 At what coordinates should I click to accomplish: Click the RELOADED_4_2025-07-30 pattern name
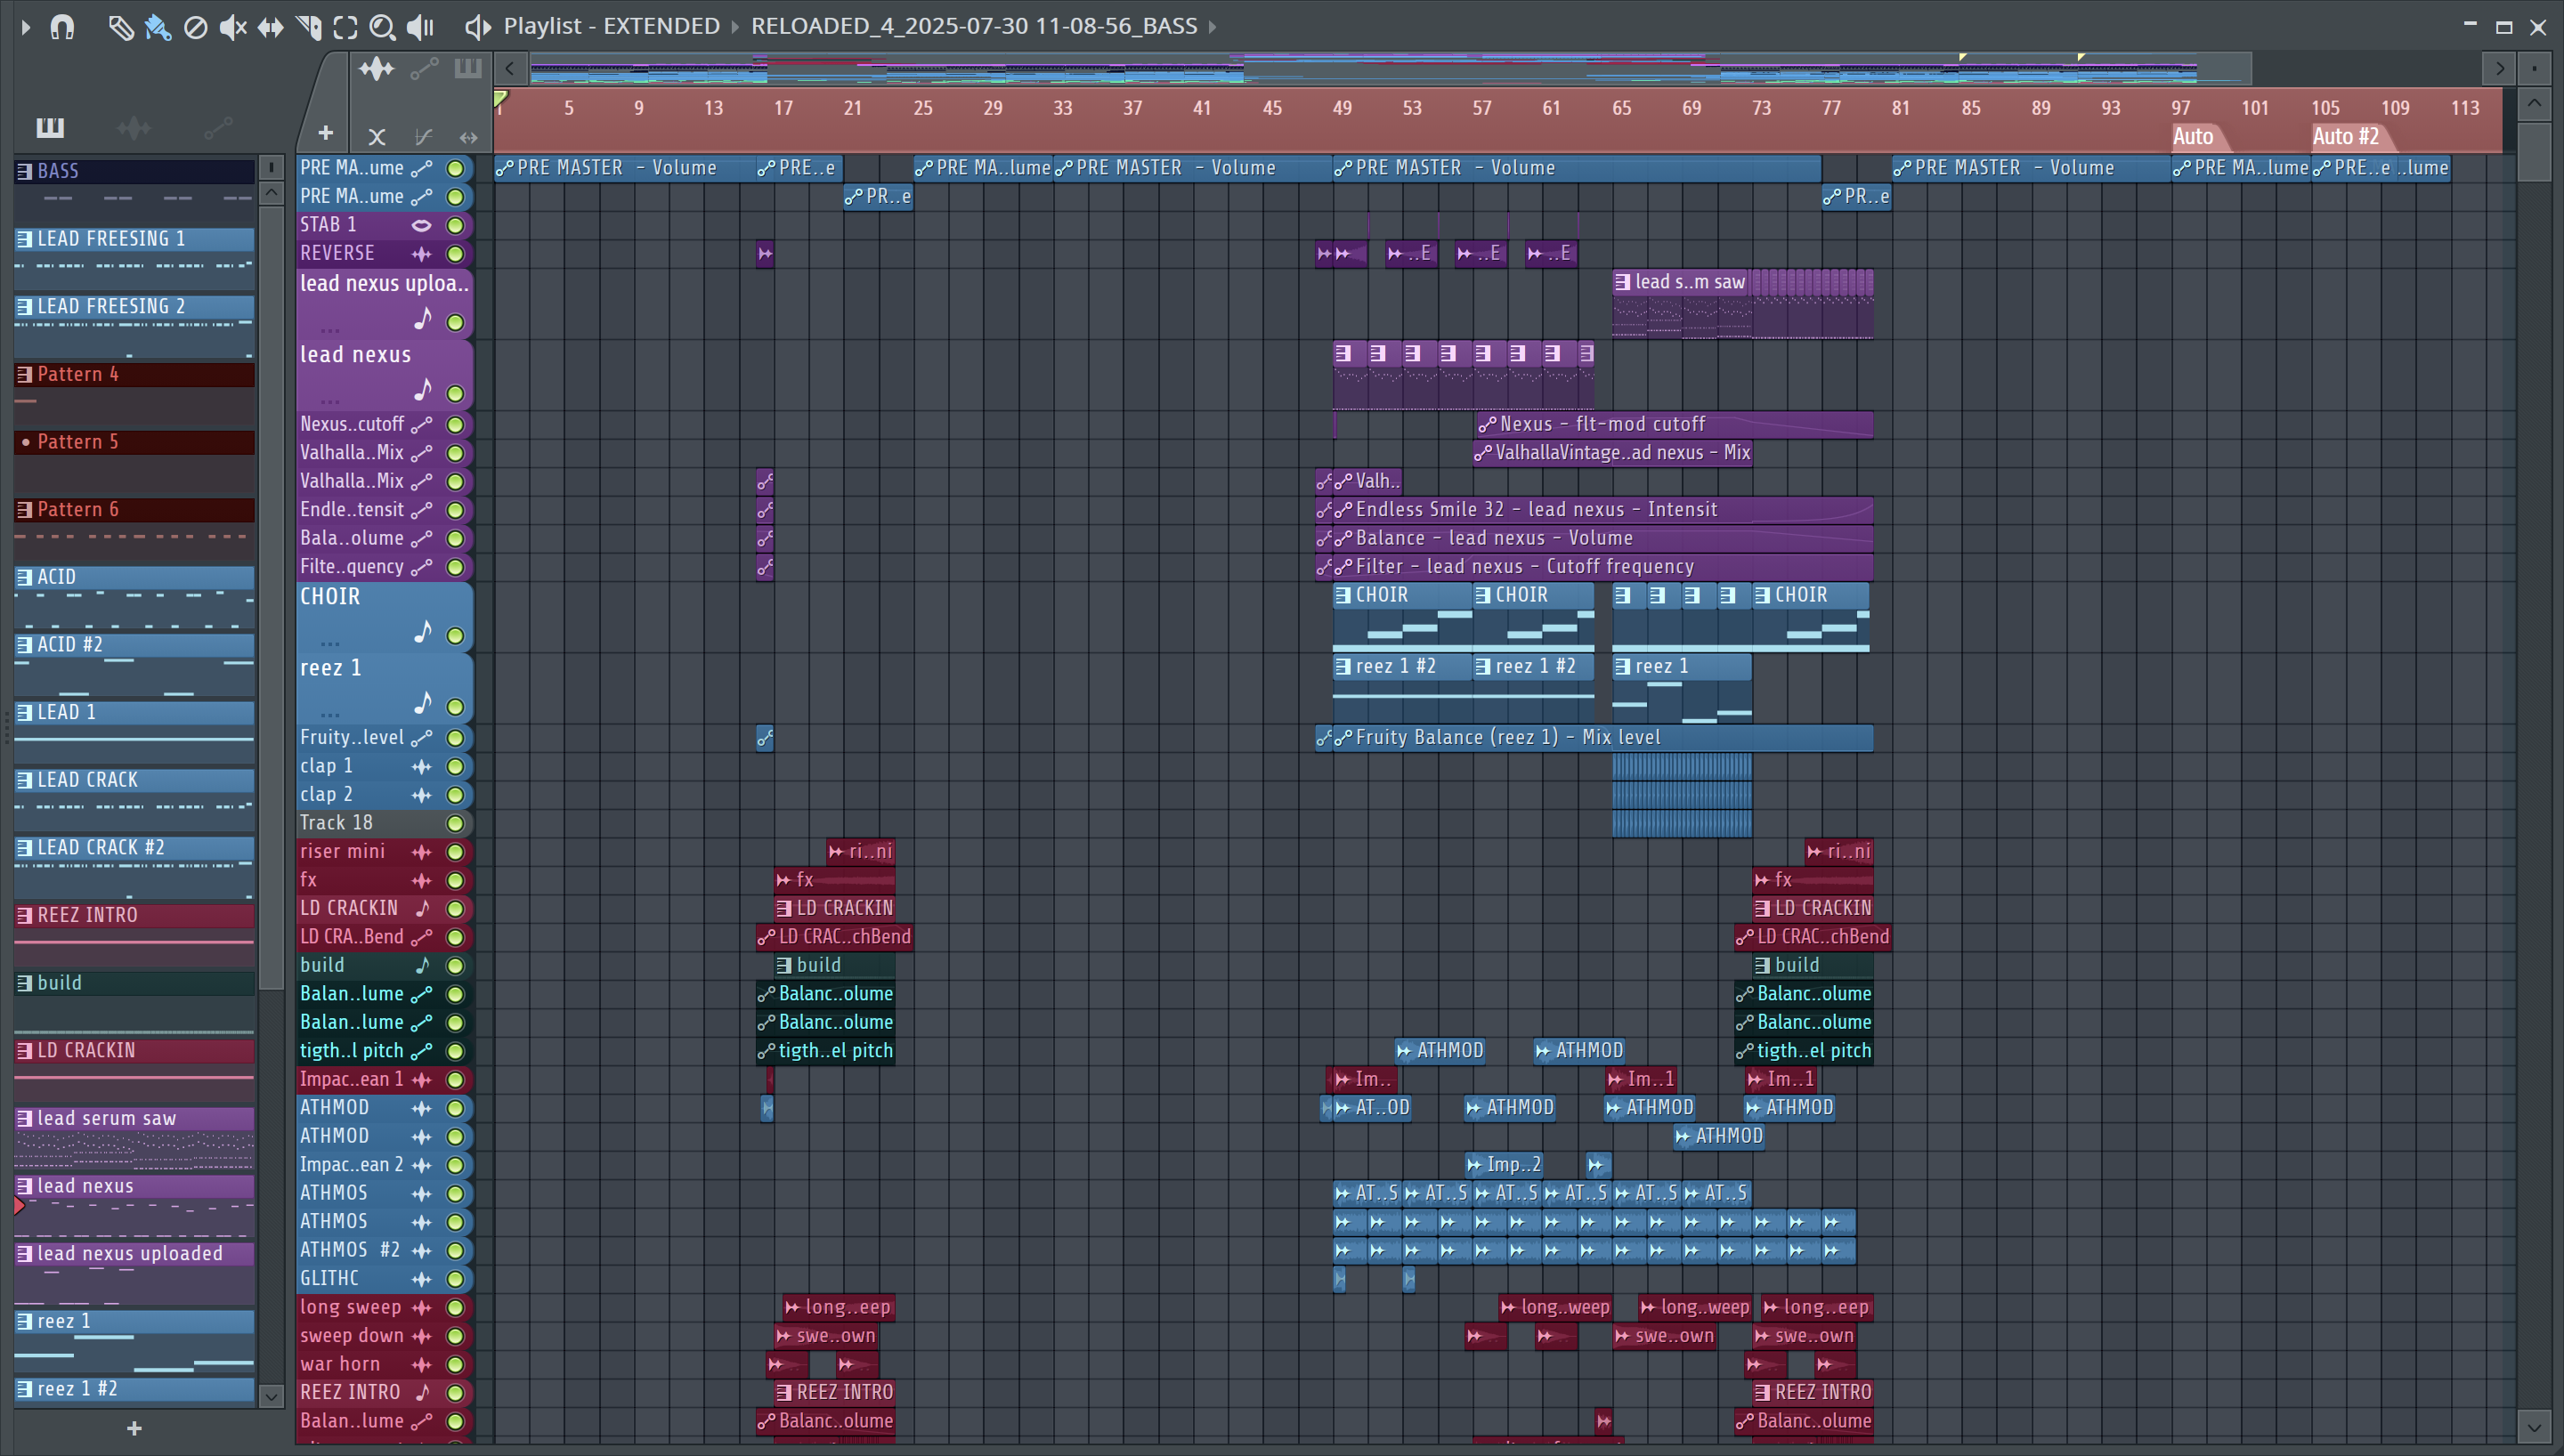pyautogui.click(x=974, y=27)
